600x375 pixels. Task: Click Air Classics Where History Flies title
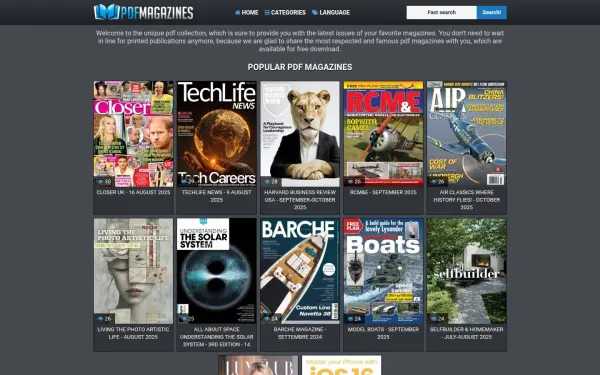(466, 200)
